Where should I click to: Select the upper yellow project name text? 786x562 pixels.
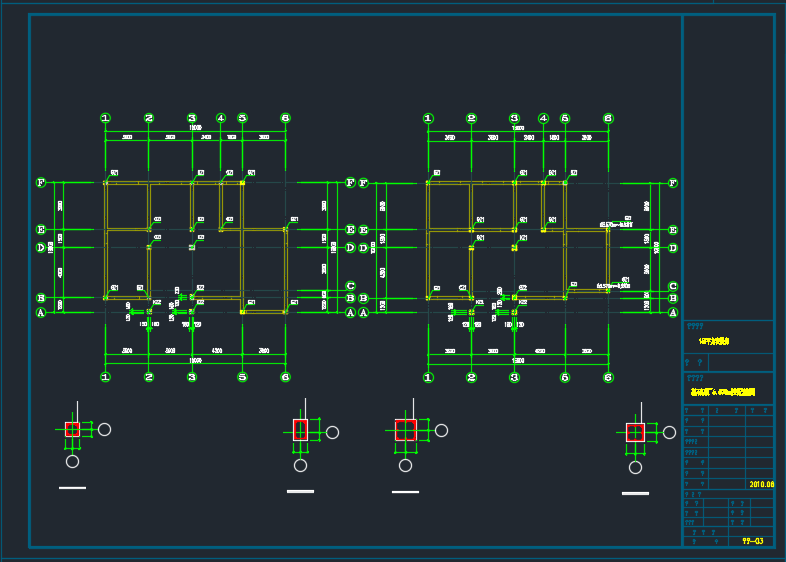coord(714,341)
